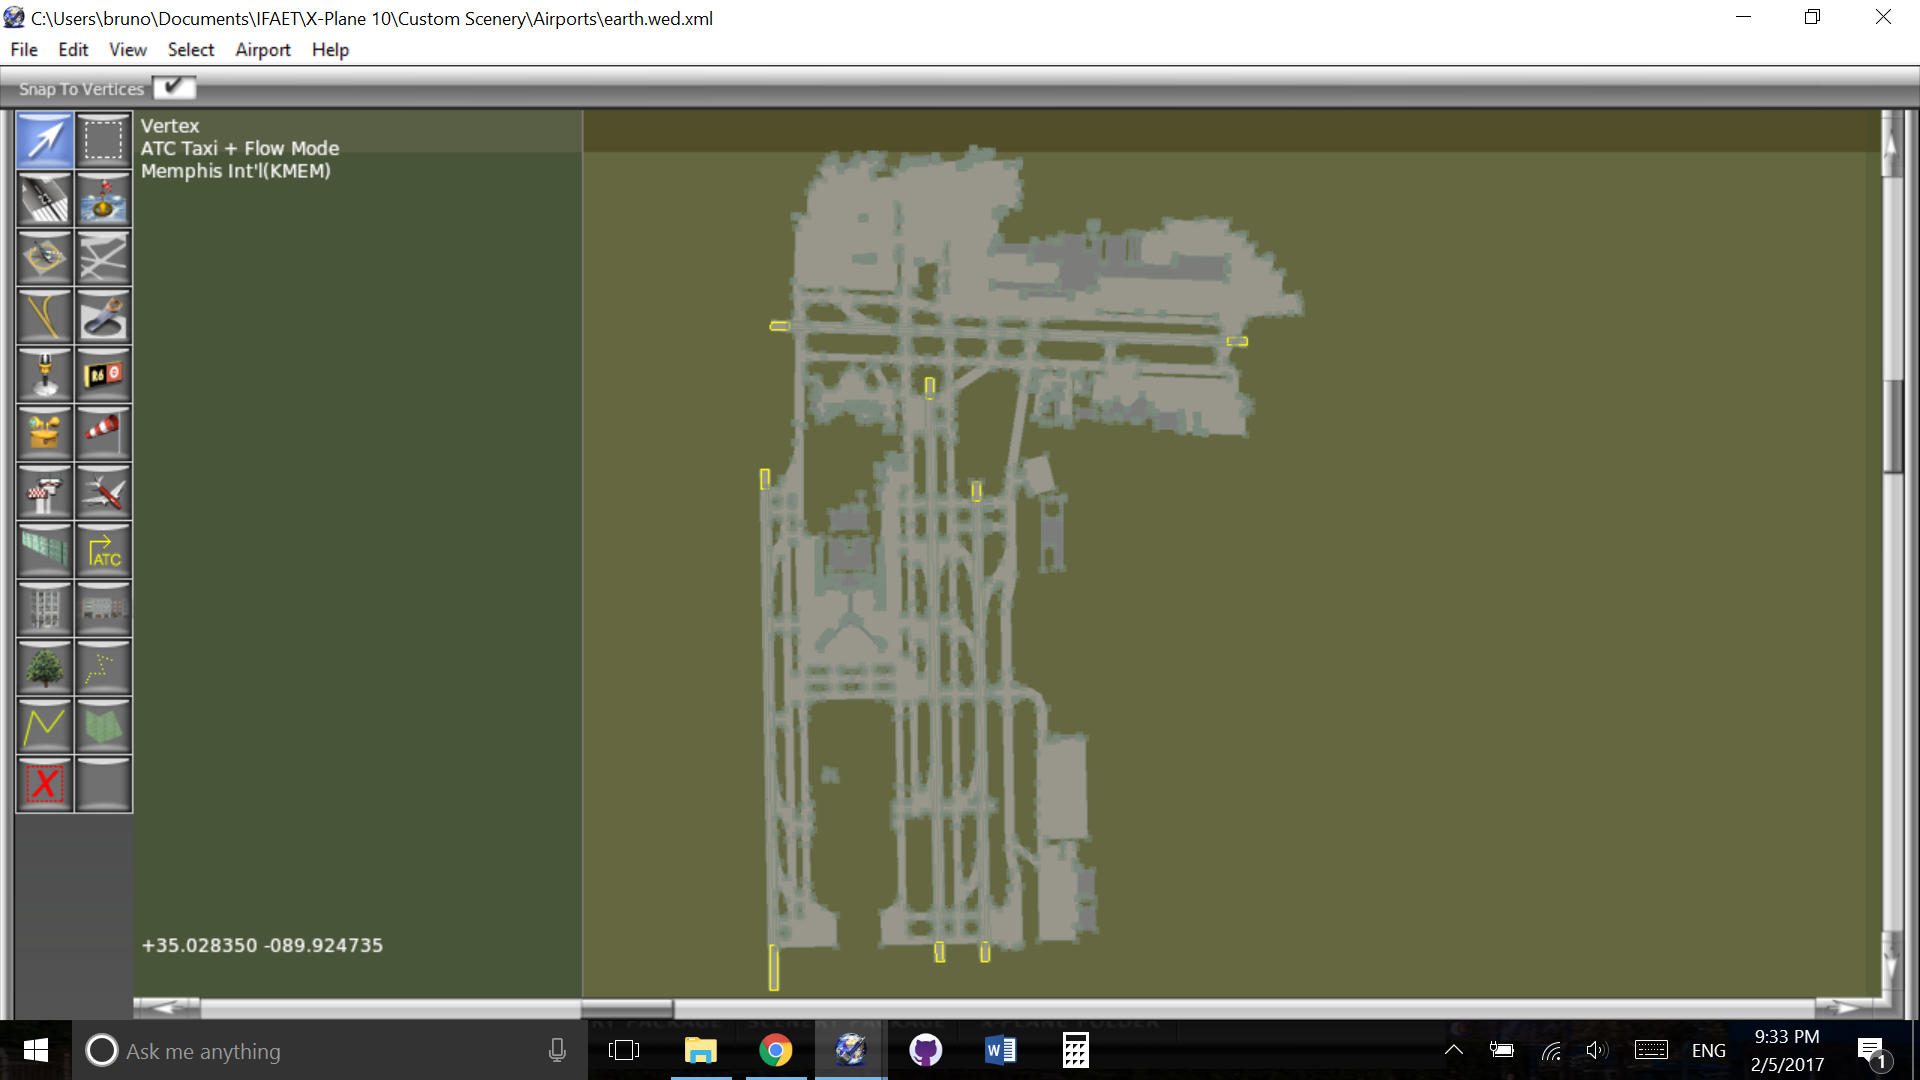
Task: Select the Windsock tool
Action: tap(103, 433)
